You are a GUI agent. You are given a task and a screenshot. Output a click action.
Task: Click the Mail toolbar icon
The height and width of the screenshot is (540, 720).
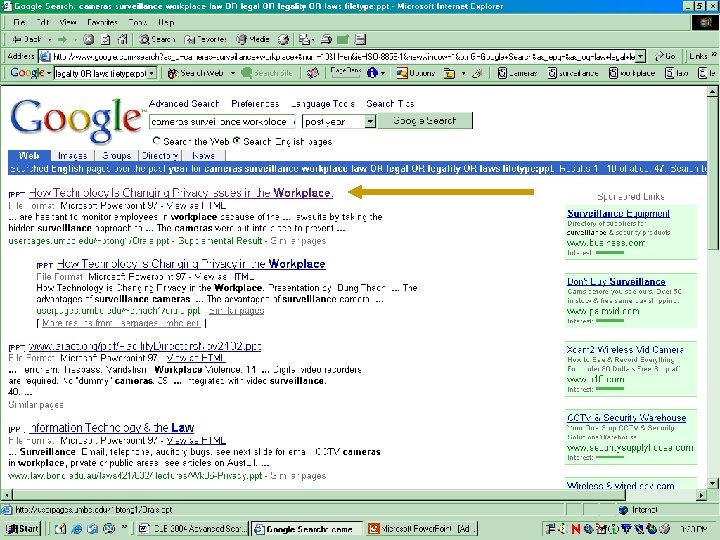click(x=304, y=39)
